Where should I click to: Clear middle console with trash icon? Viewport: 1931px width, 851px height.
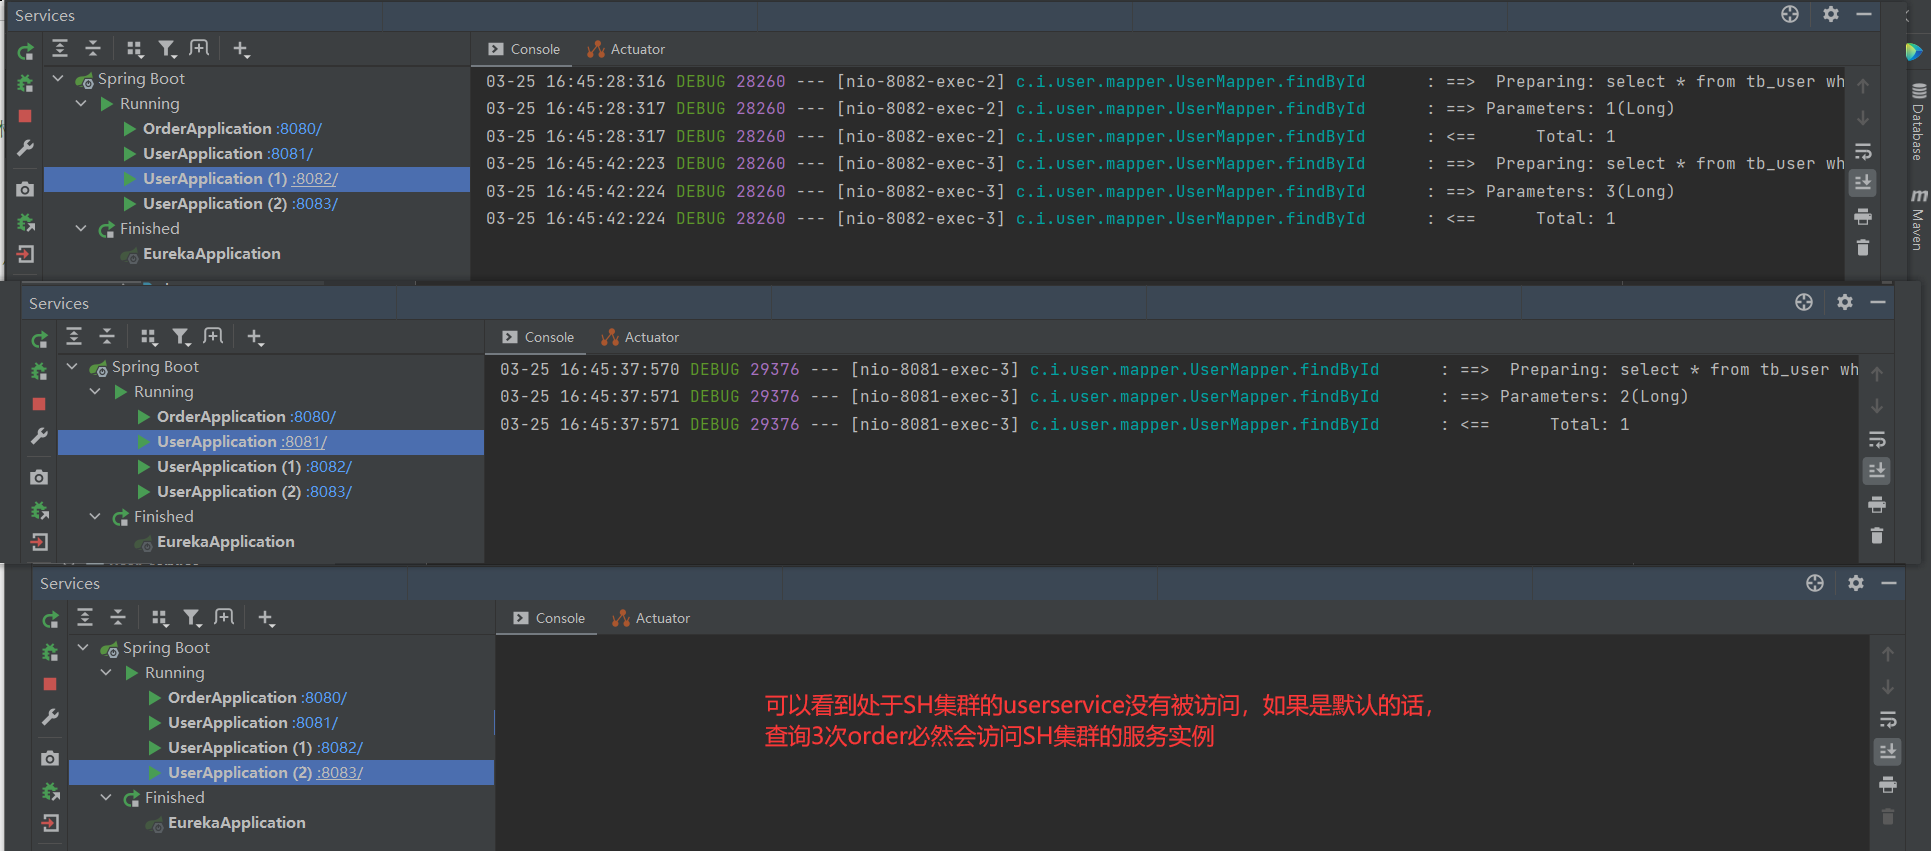click(1877, 535)
